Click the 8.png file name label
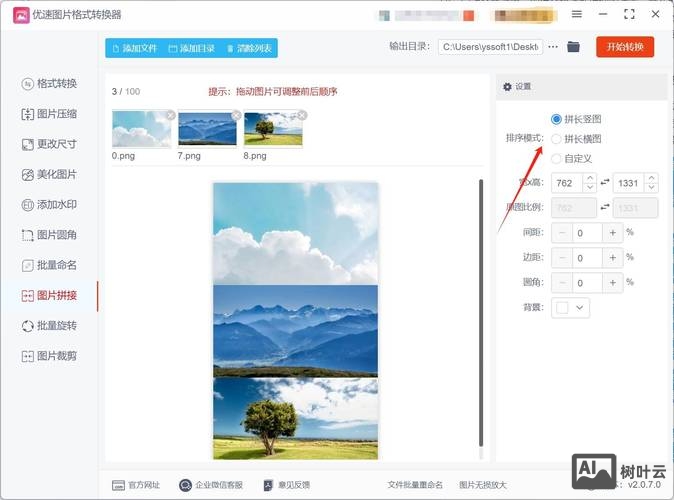 (255, 156)
